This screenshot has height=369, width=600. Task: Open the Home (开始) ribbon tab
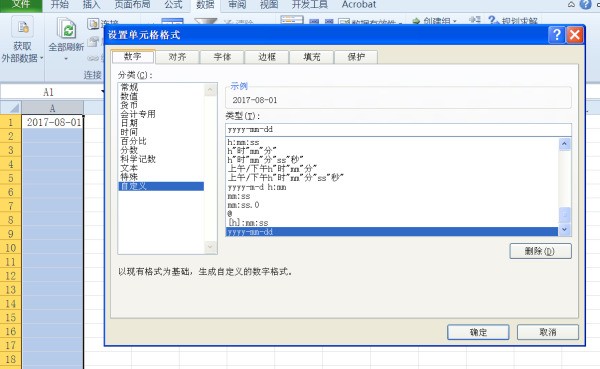click(60, 5)
